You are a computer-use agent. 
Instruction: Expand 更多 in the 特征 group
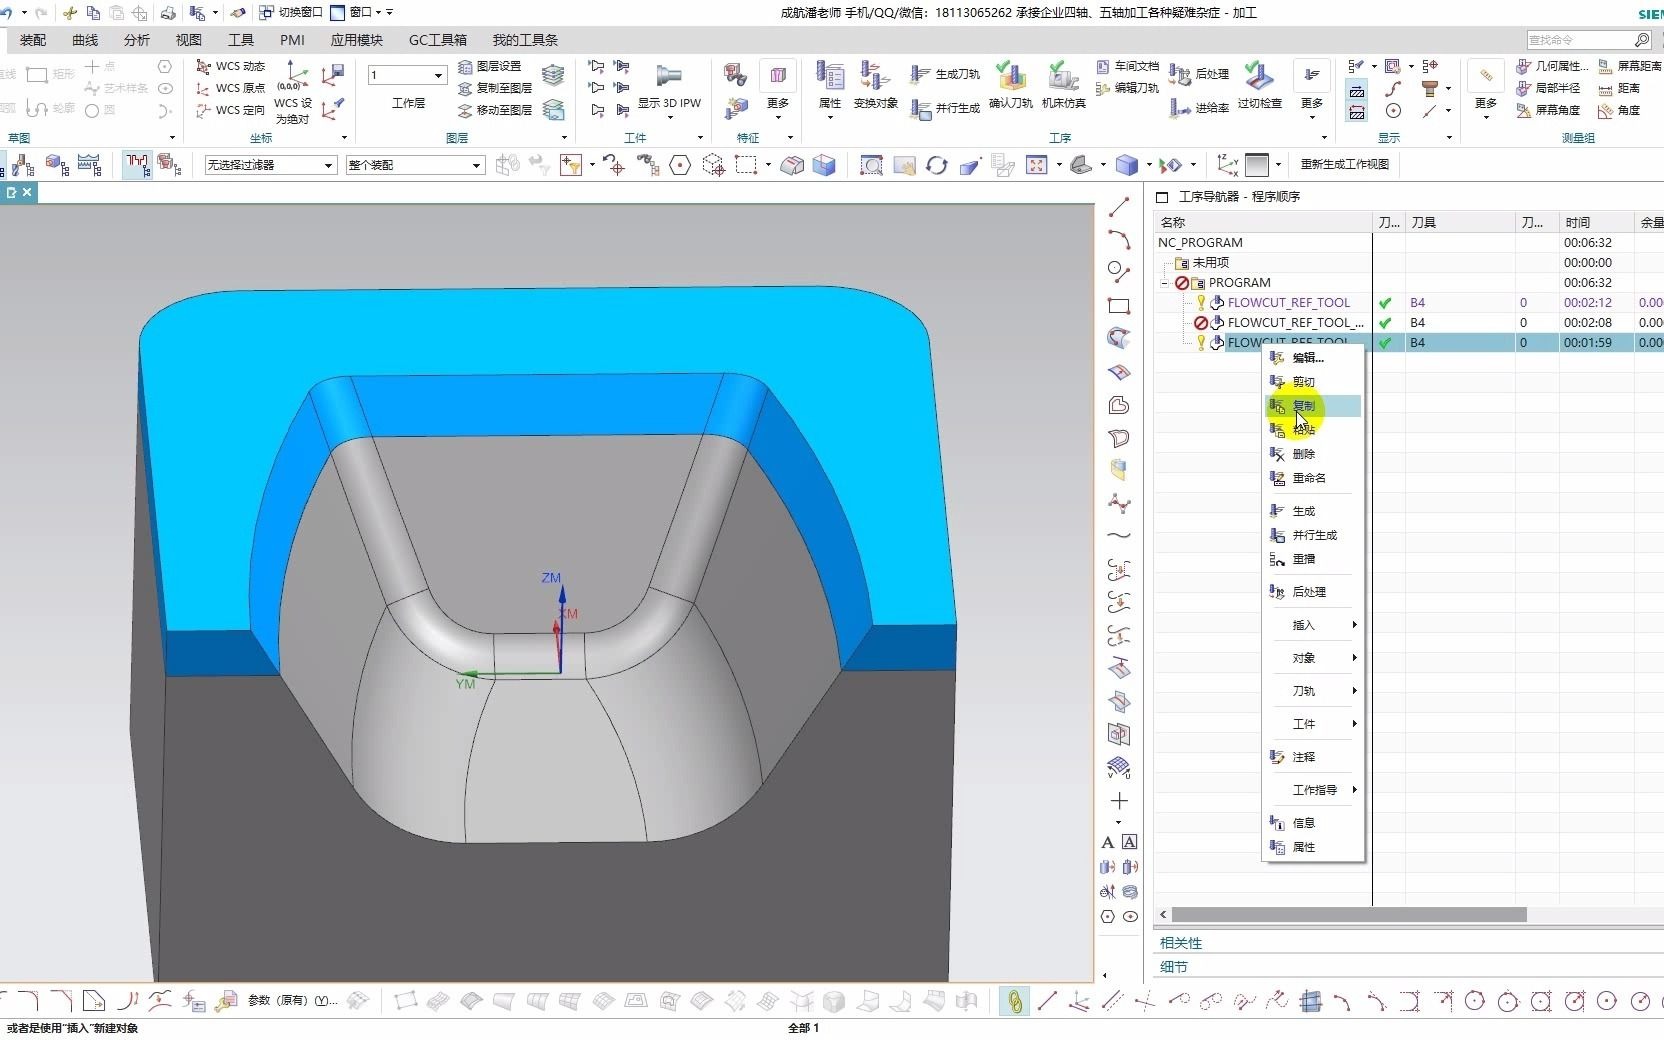point(778,88)
